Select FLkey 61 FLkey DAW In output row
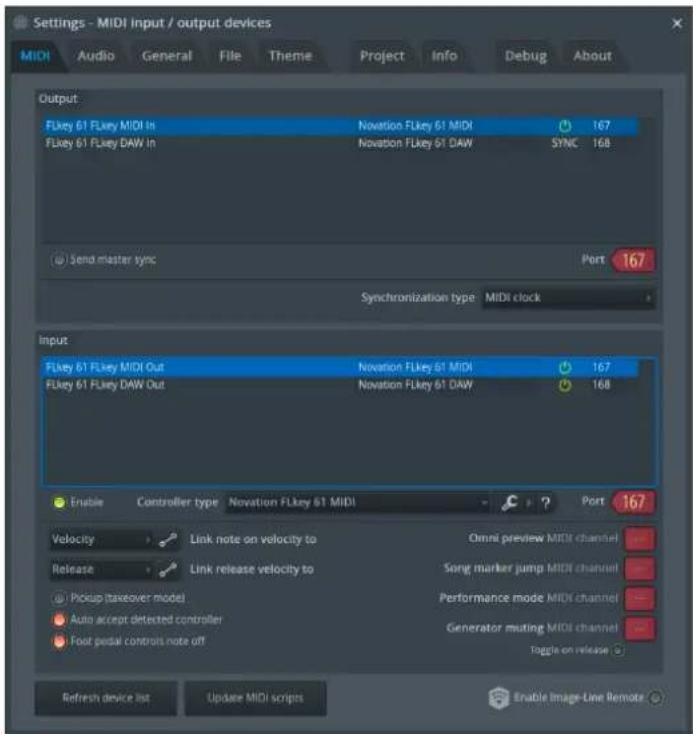 click(340, 143)
